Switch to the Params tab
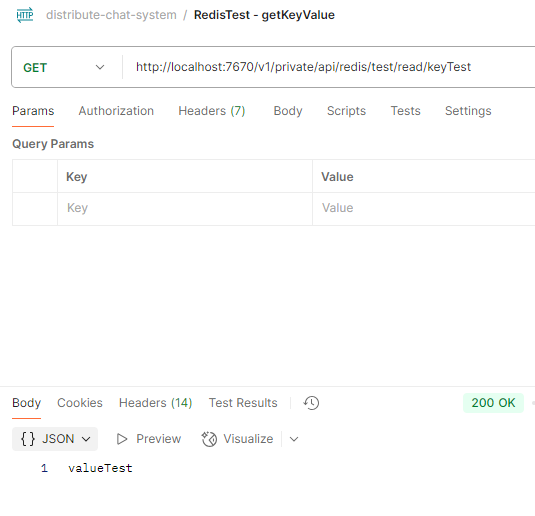This screenshot has width=535, height=516. click(33, 111)
